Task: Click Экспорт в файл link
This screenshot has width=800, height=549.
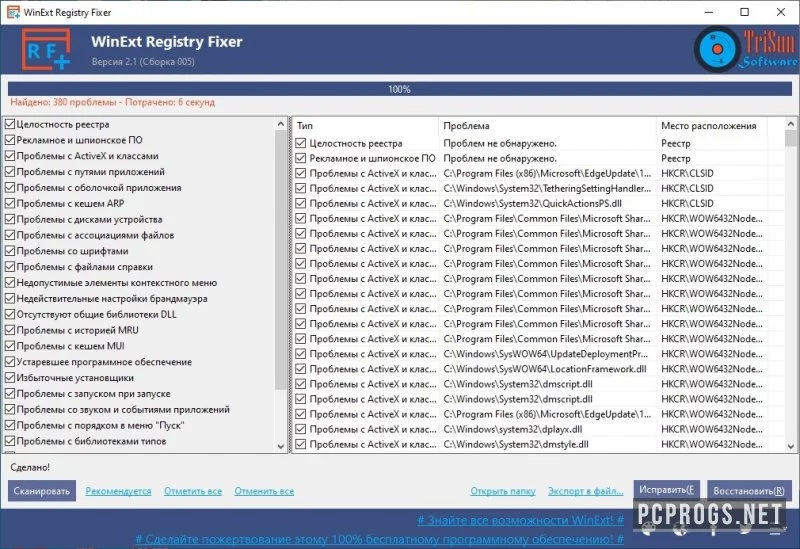Action: [586, 491]
